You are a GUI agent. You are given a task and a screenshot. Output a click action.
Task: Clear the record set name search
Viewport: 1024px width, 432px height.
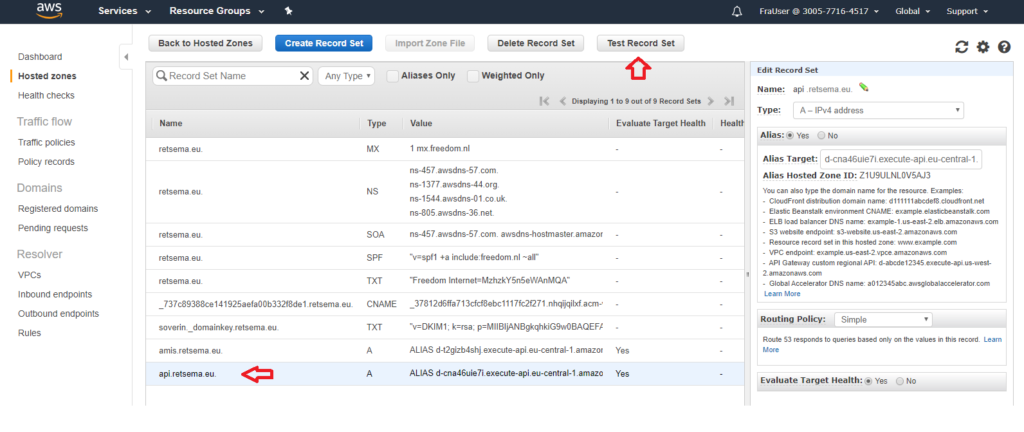point(305,75)
